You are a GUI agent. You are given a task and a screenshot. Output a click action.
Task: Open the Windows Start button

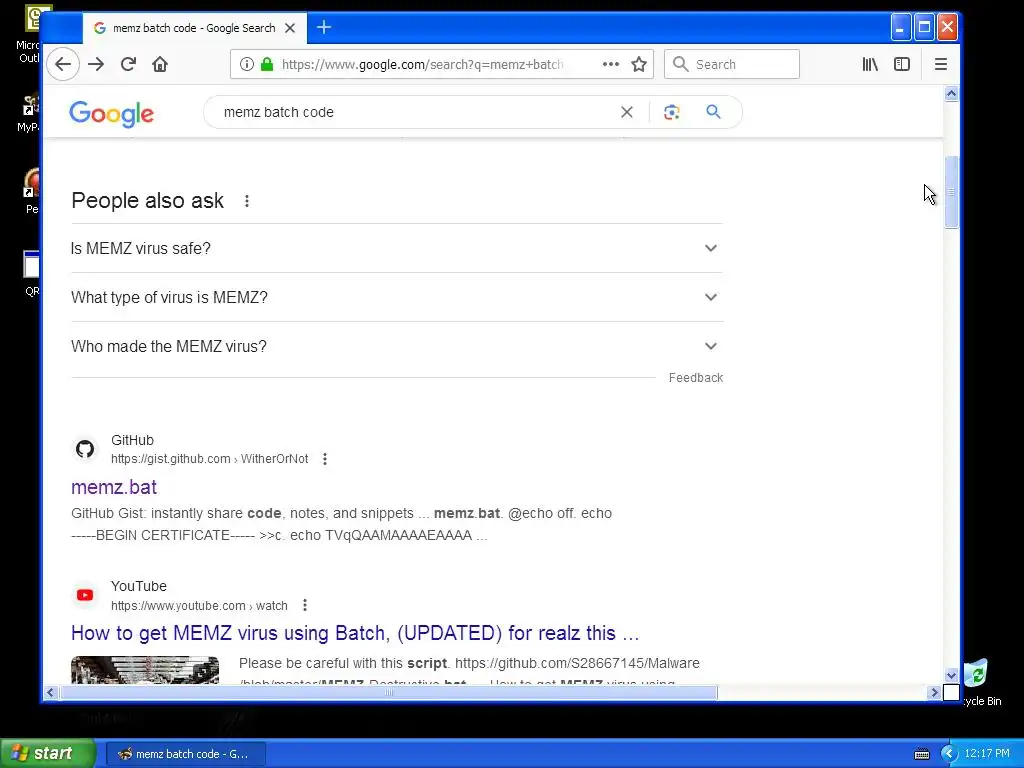(x=48, y=754)
